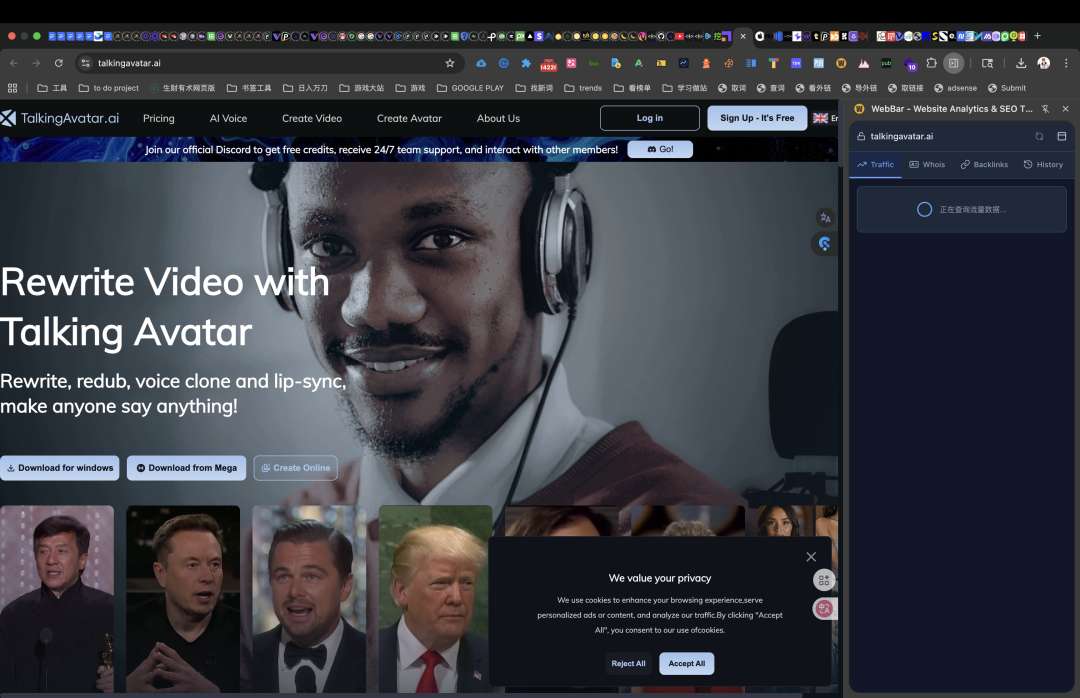The image size is (1080, 698).
Task: Open the AI Voice menu item
Action: [x=228, y=119]
